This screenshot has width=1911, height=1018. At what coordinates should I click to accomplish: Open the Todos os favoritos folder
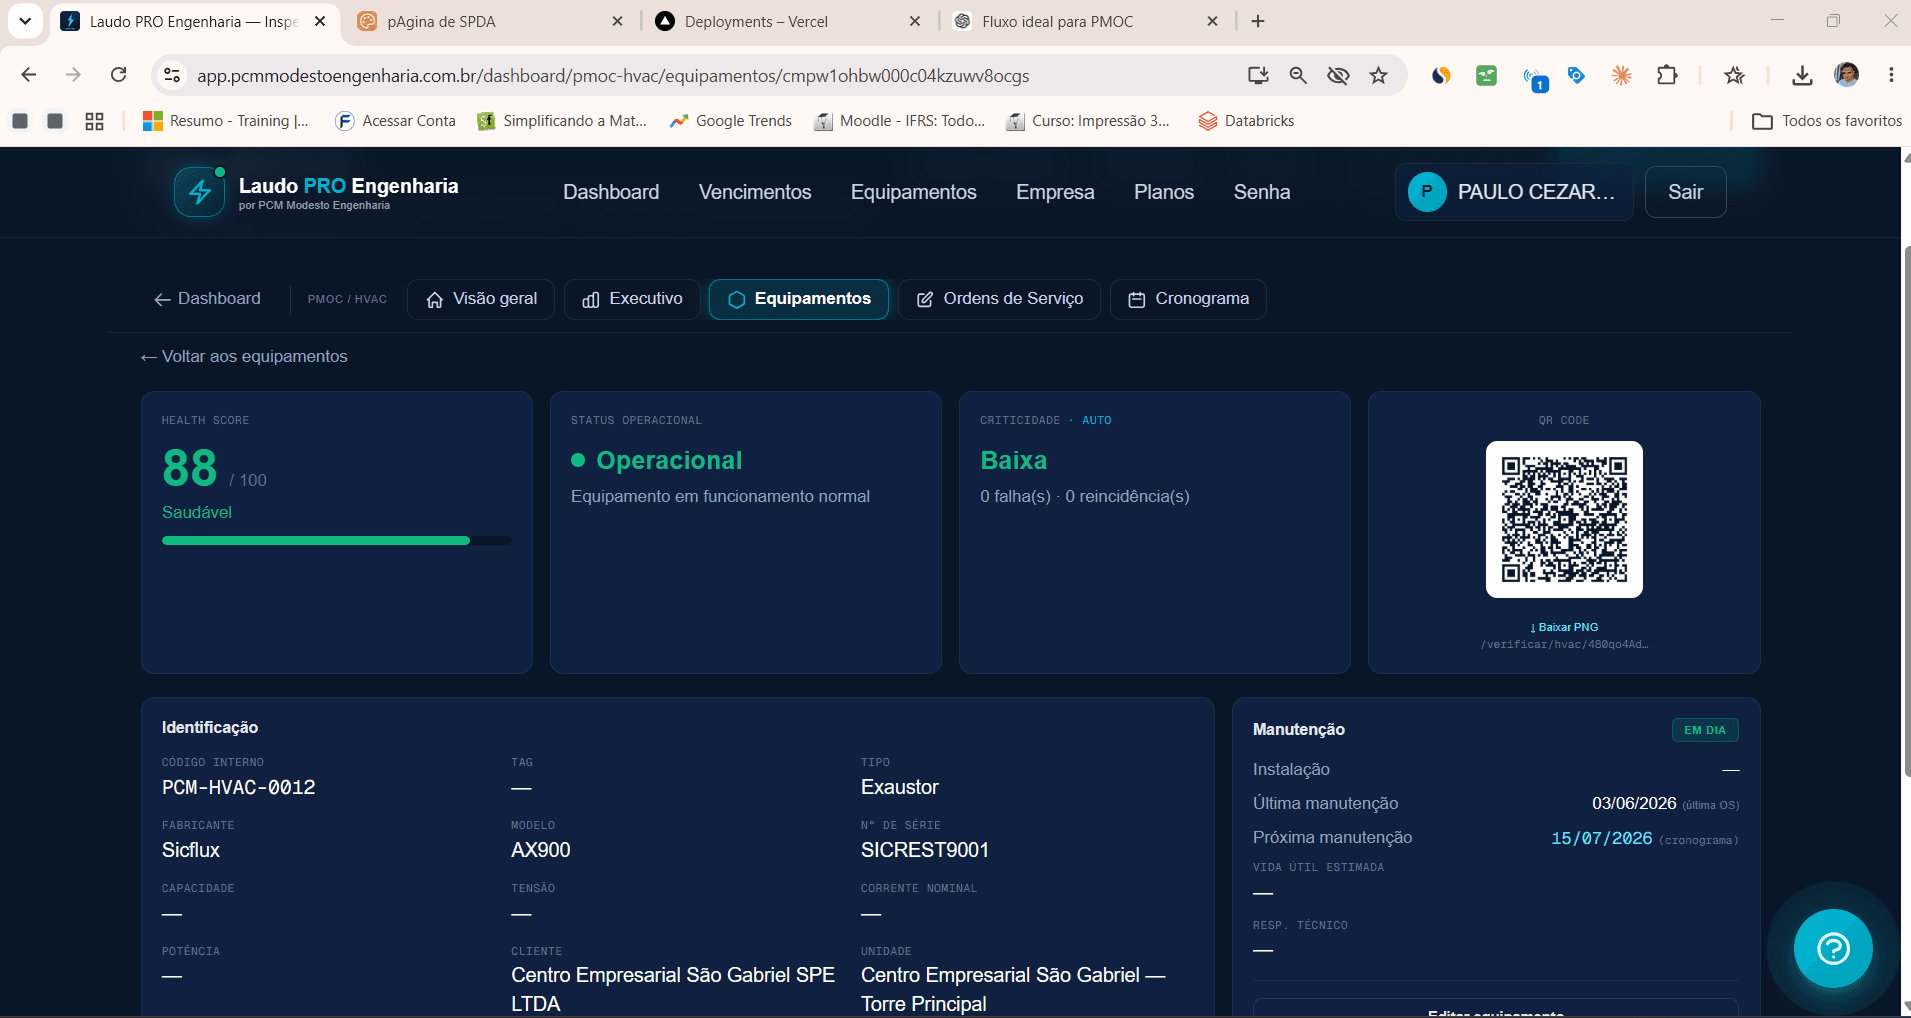(1827, 121)
